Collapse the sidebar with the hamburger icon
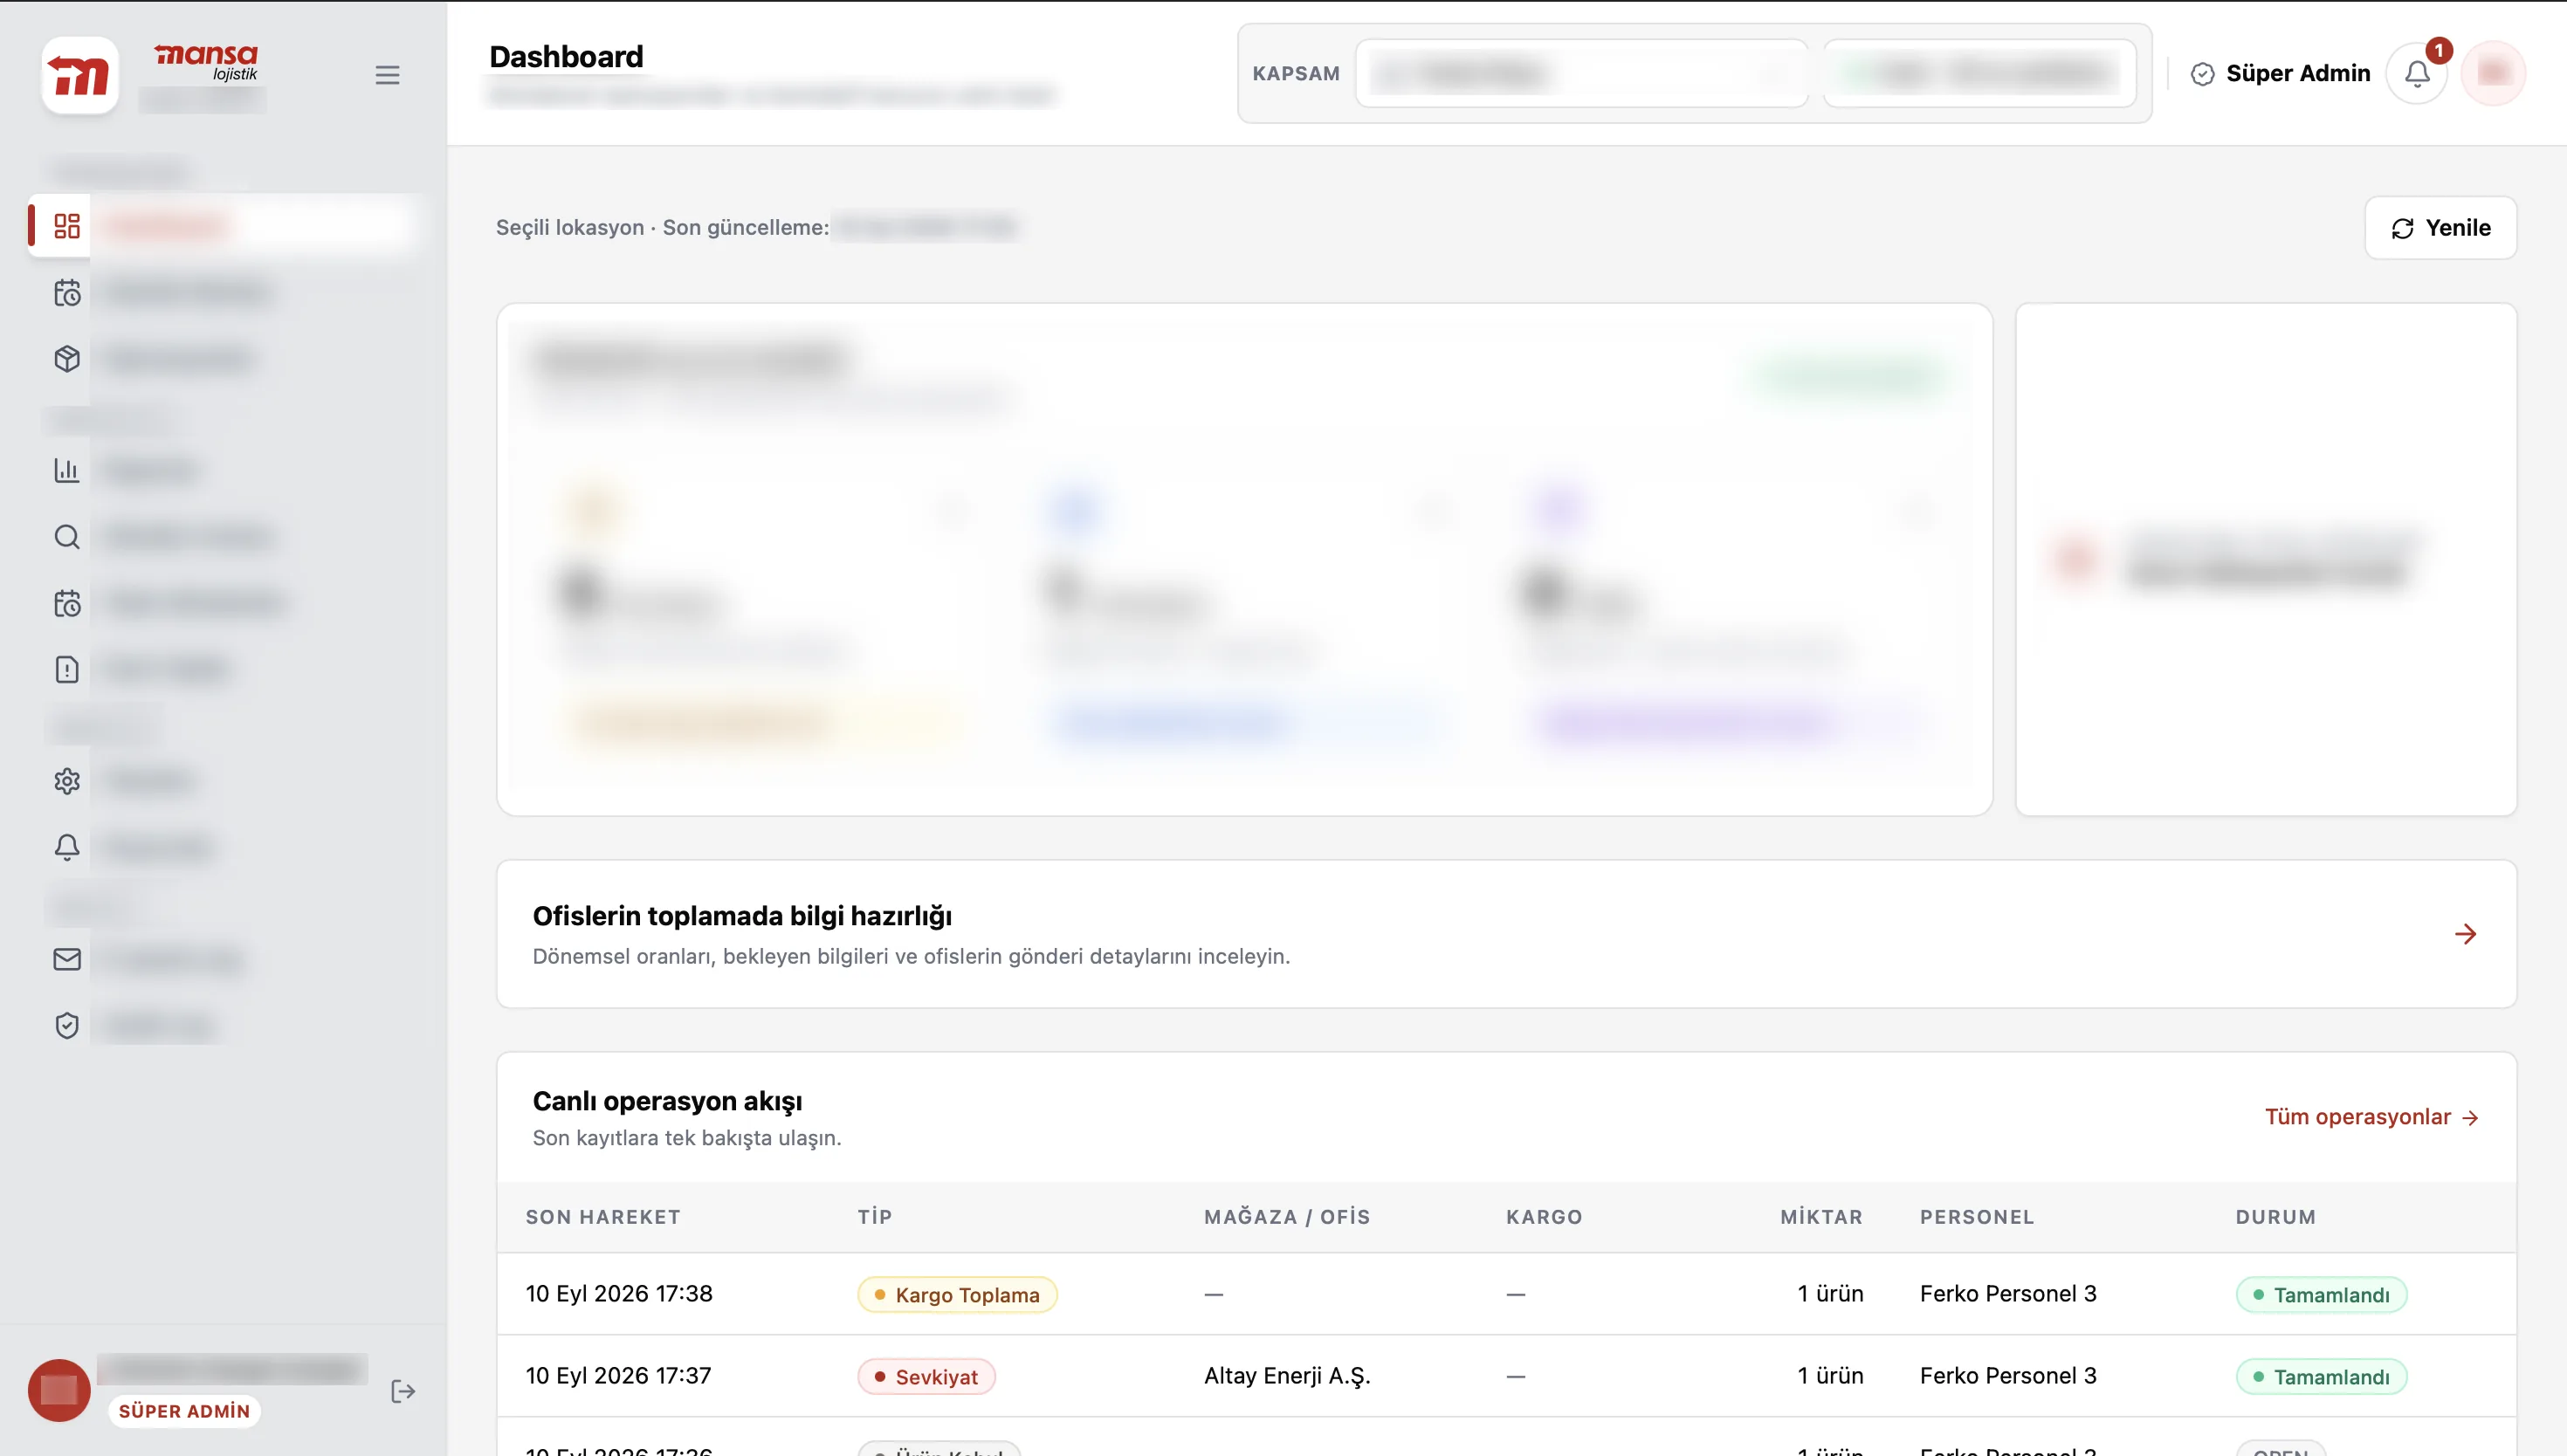The width and height of the screenshot is (2567, 1456). (x=387, y=75)
